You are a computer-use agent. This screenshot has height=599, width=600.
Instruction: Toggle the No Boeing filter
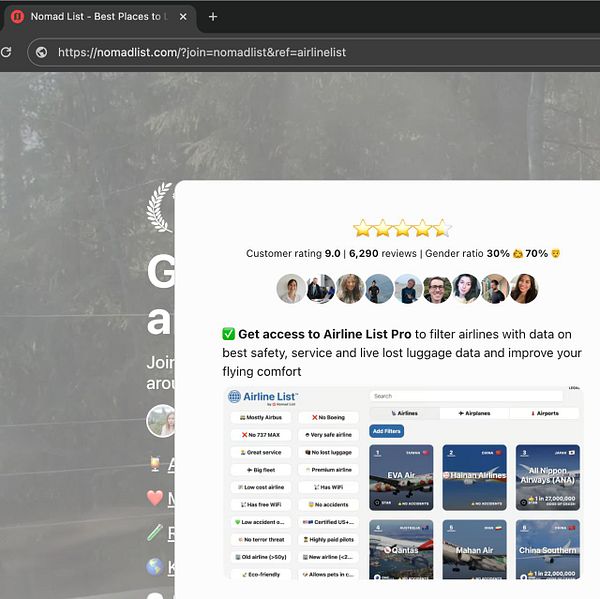click(328, 418)
